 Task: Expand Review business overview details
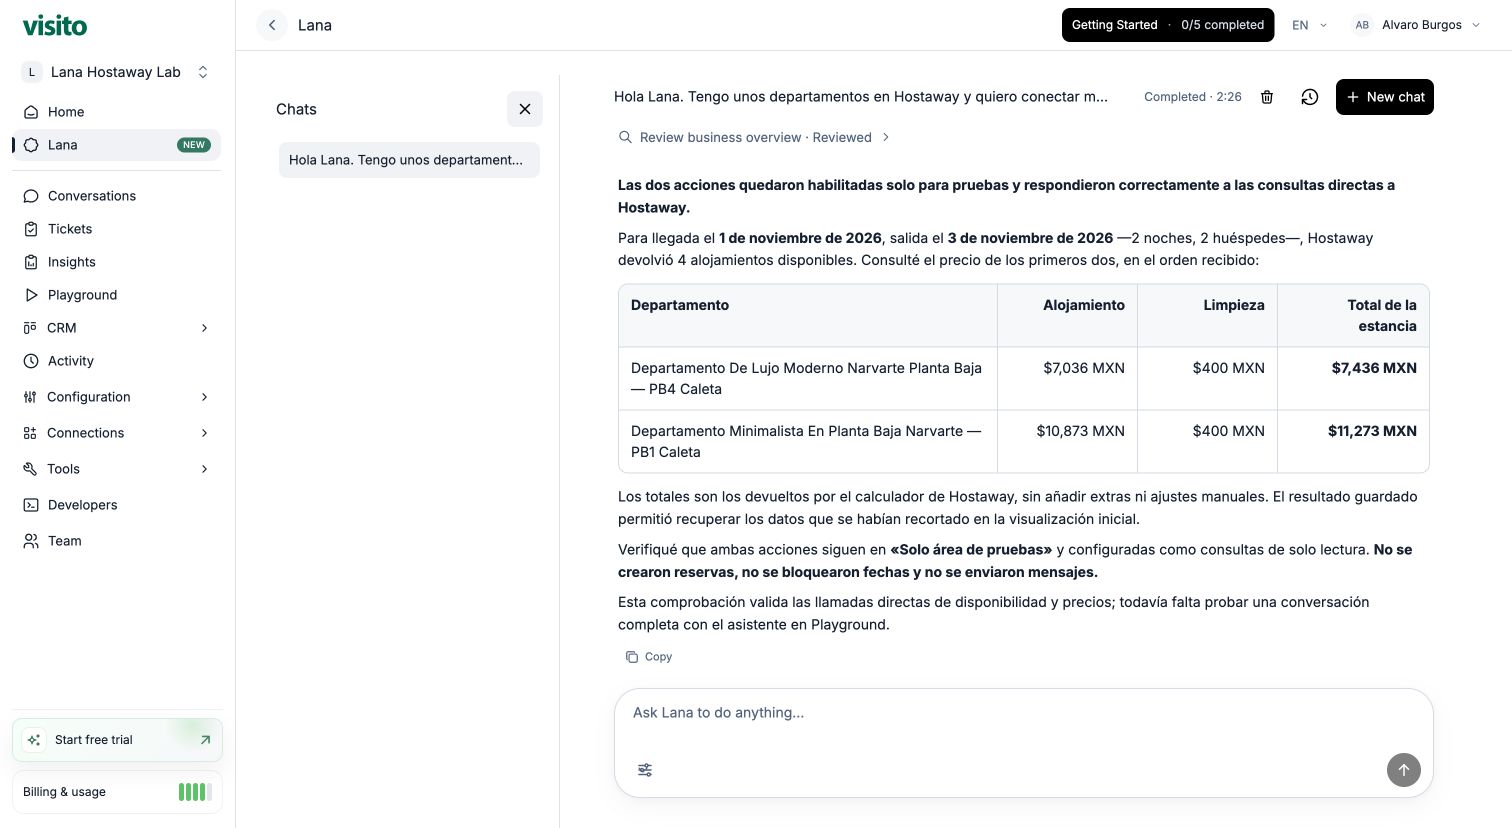754,137
